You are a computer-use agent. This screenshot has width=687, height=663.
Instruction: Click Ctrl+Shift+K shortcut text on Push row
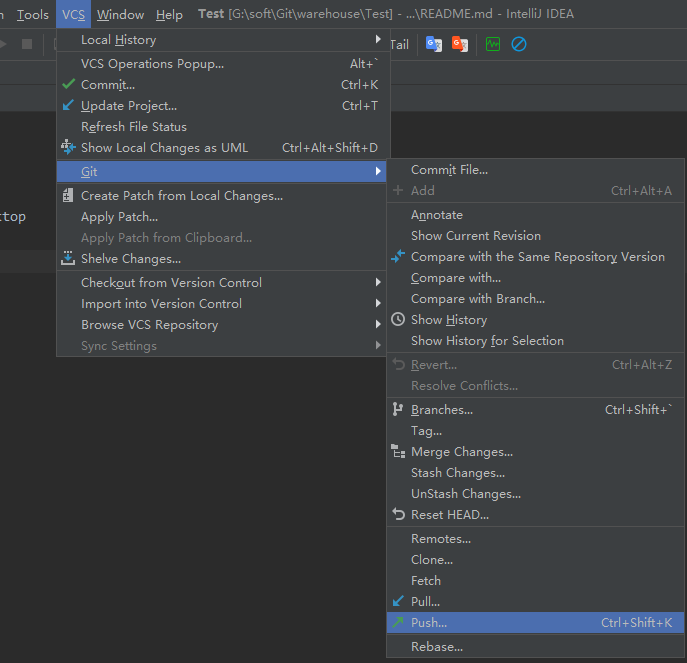point(636,623)
